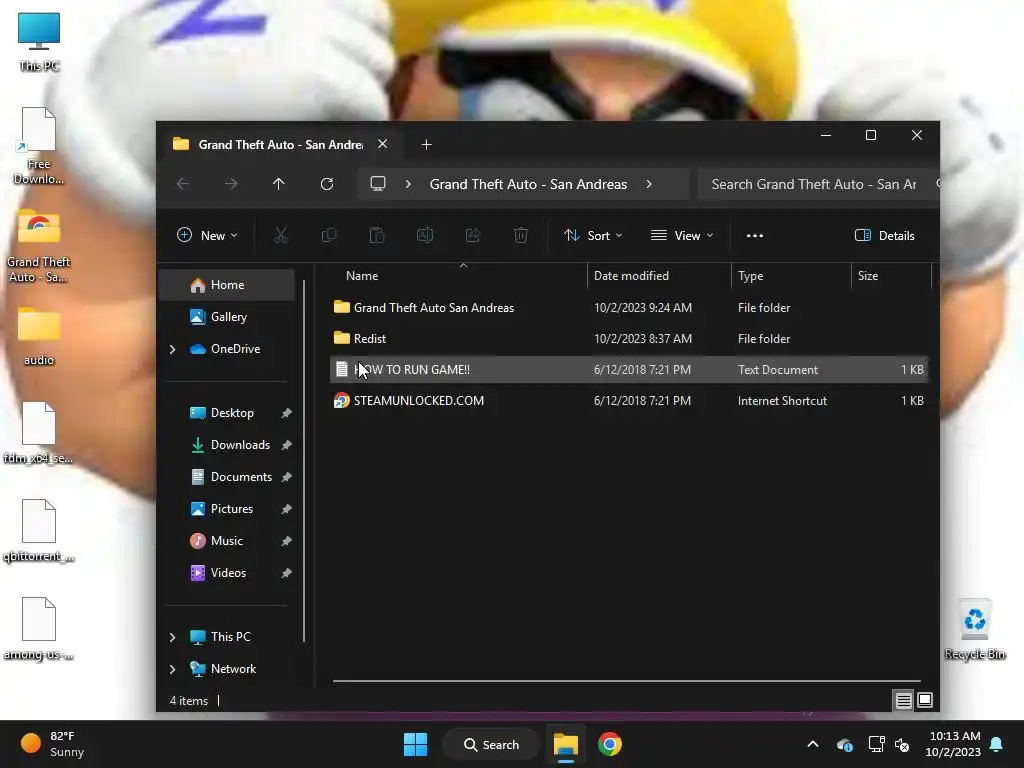The image size is (1024, 768).
Task: Open Videos in quick access
Action: coord(228,573)
